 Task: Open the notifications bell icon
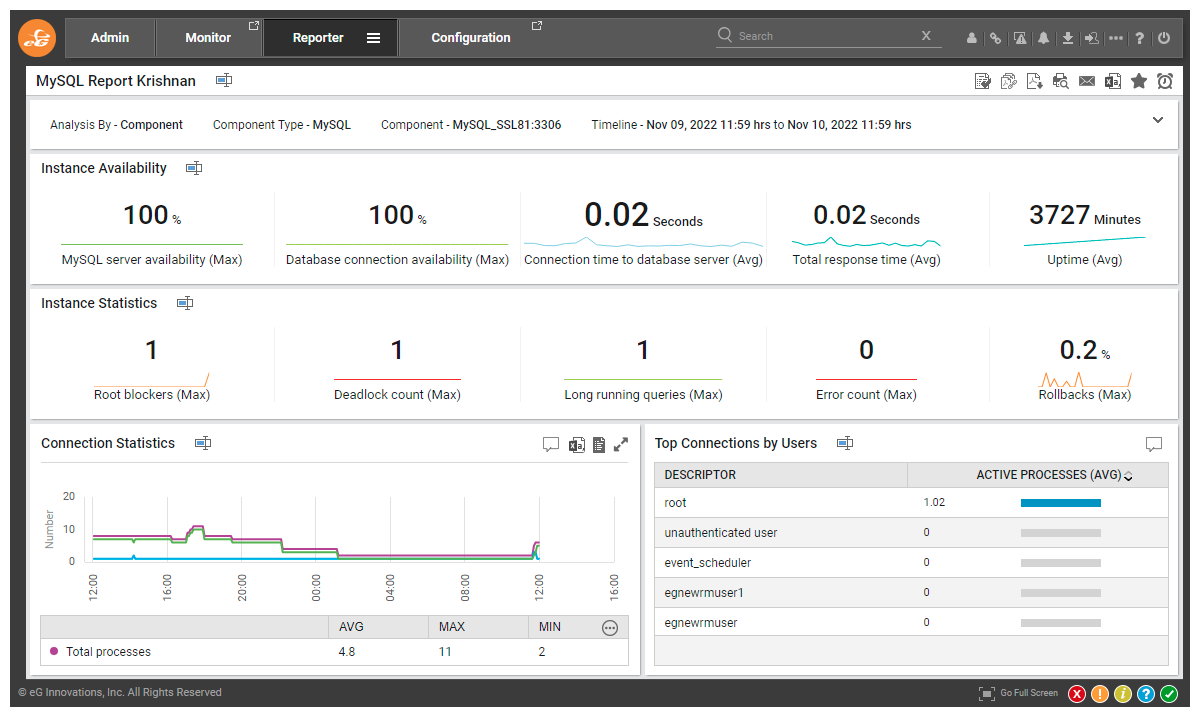click(1044, 38)
